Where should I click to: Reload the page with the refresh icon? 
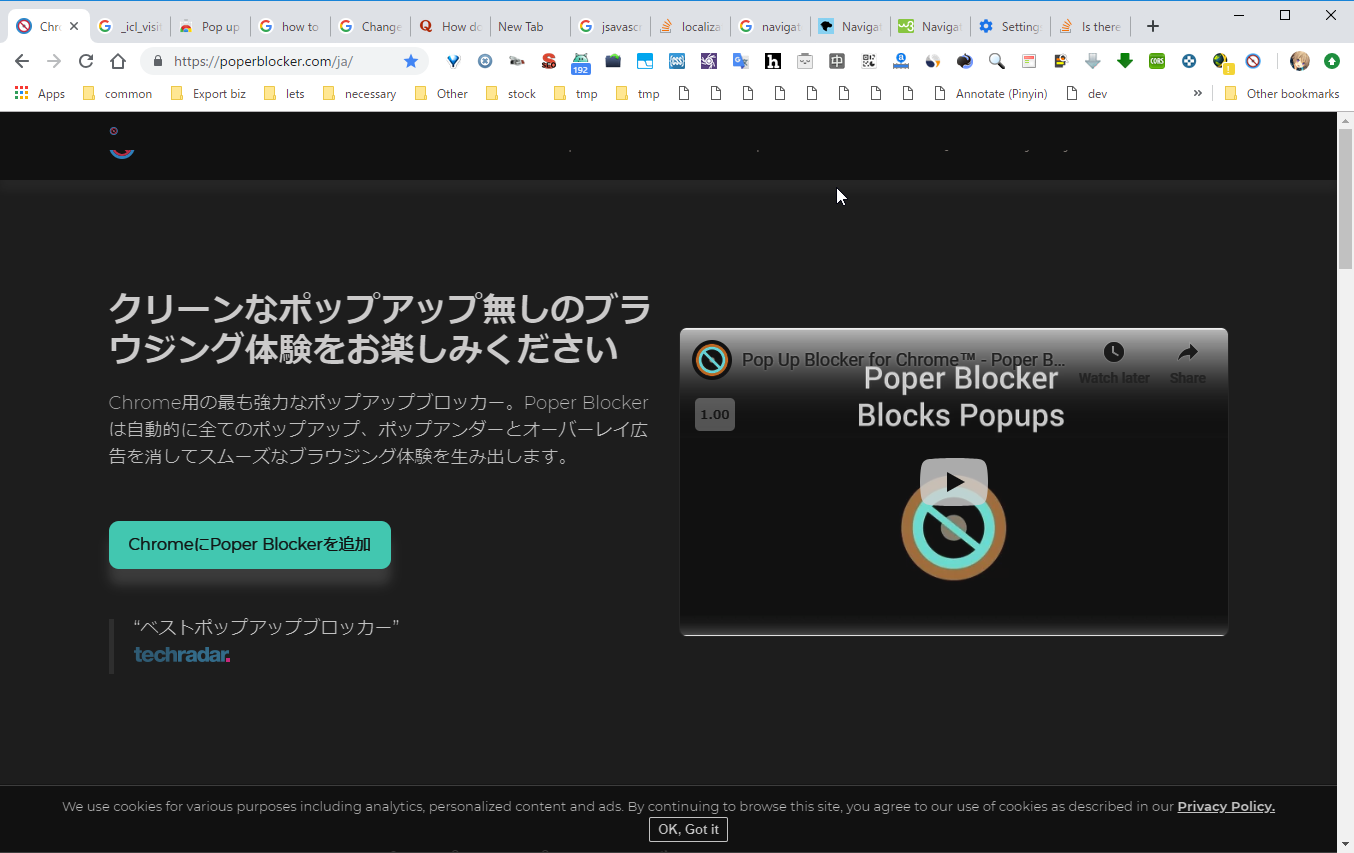(86, 61)
